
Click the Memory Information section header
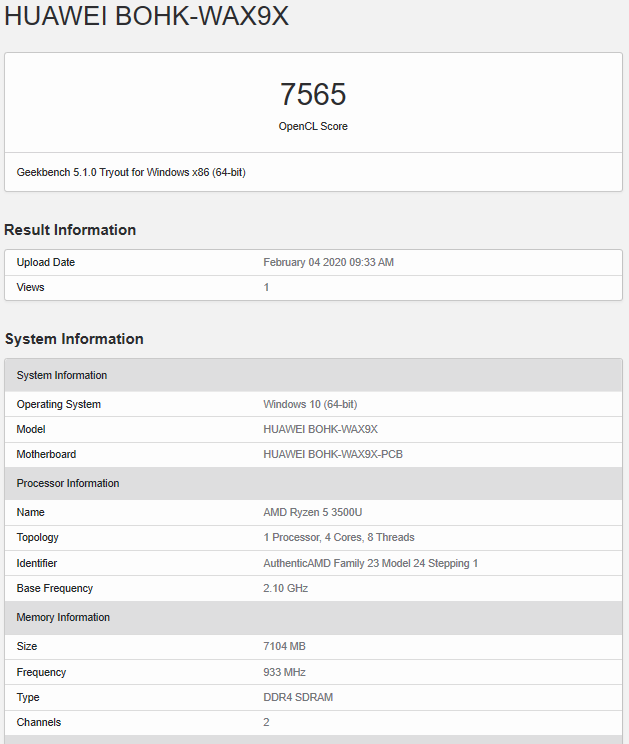coord(314,617)
